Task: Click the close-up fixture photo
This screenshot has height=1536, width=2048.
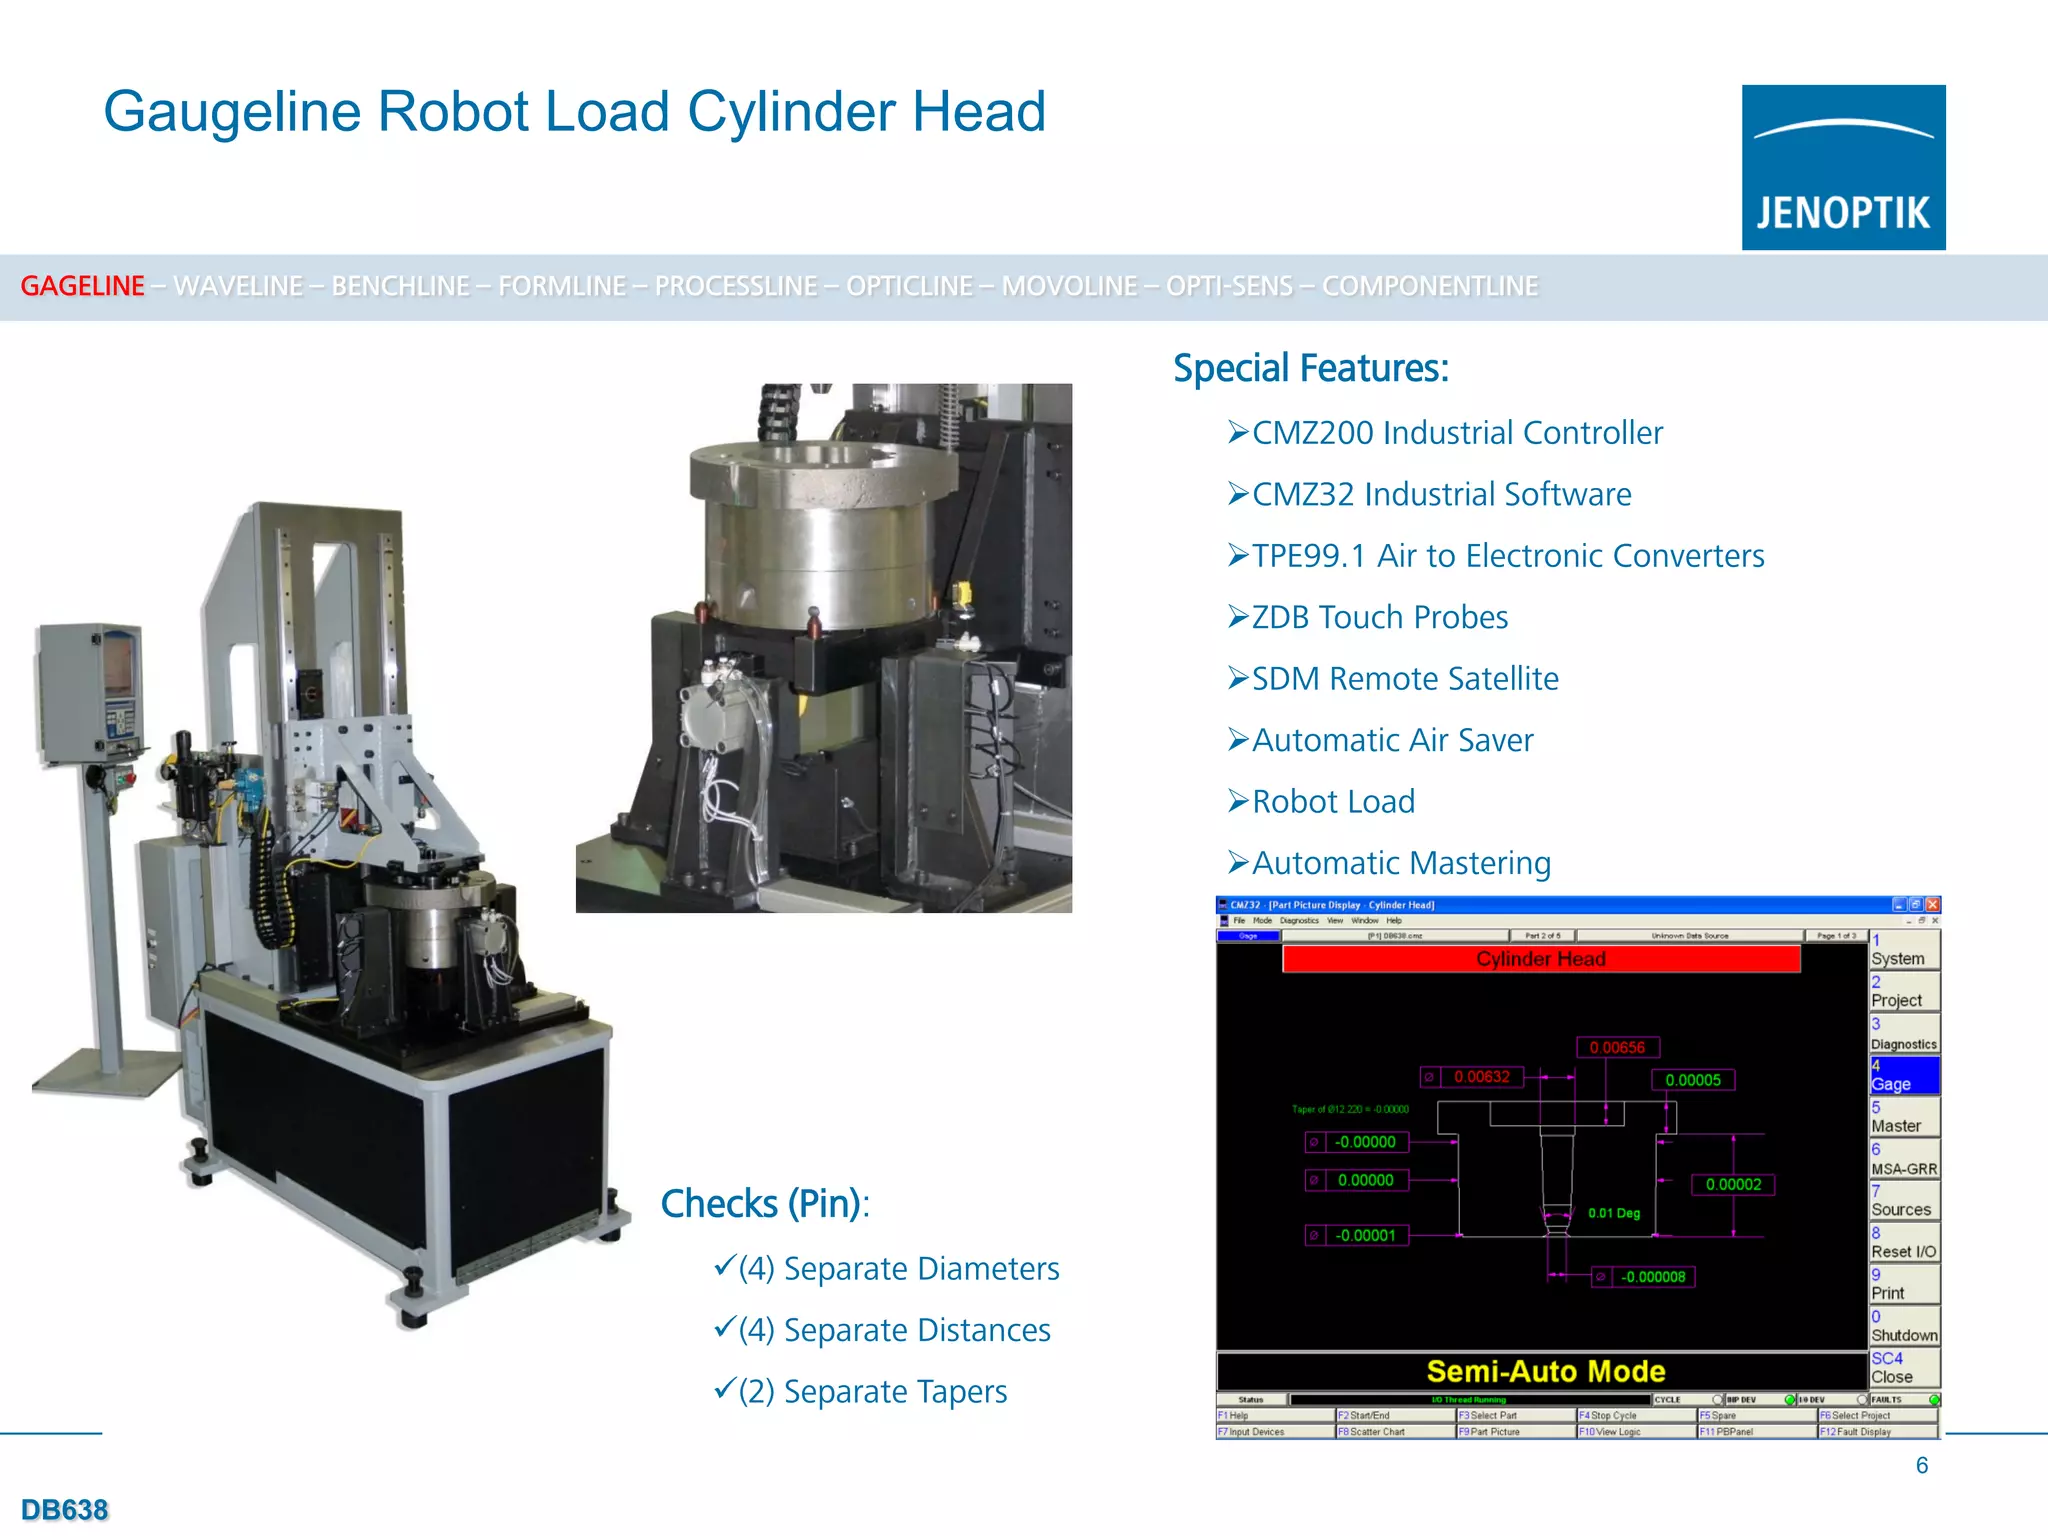Action: coord(823,647)
